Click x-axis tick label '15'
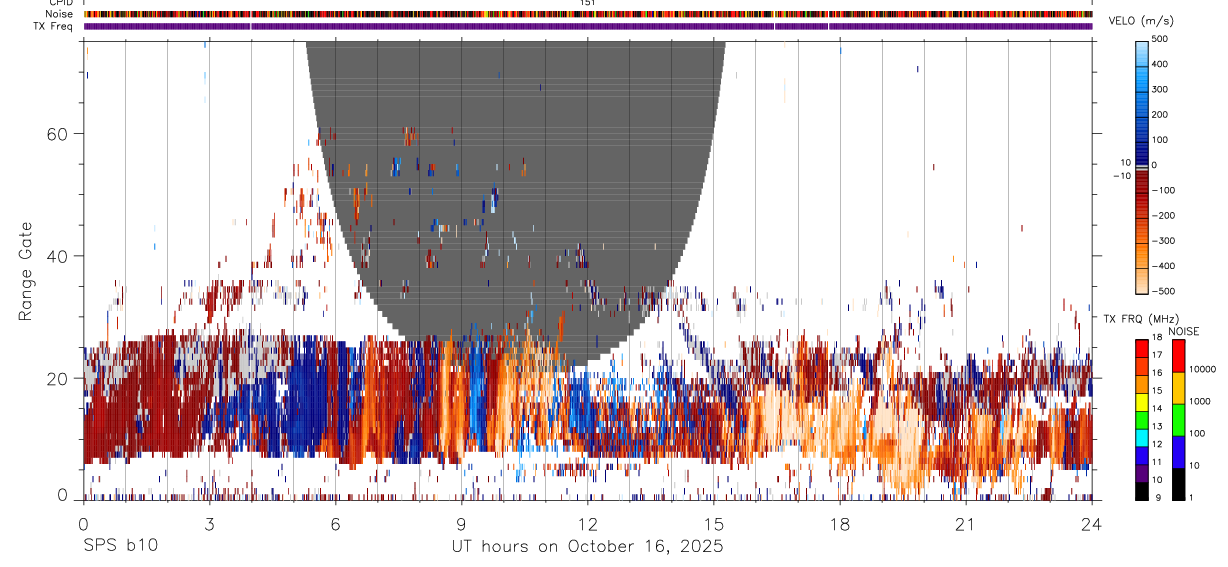The height and width of the screenshot is (567, 1228). pyautogui.click(x=713, y=524)
